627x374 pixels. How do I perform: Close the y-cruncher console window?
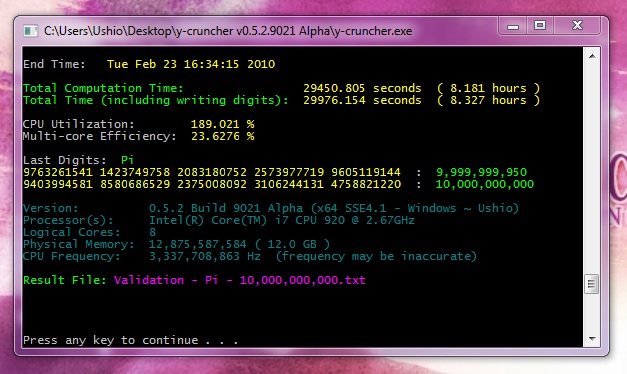pos(577,26)
